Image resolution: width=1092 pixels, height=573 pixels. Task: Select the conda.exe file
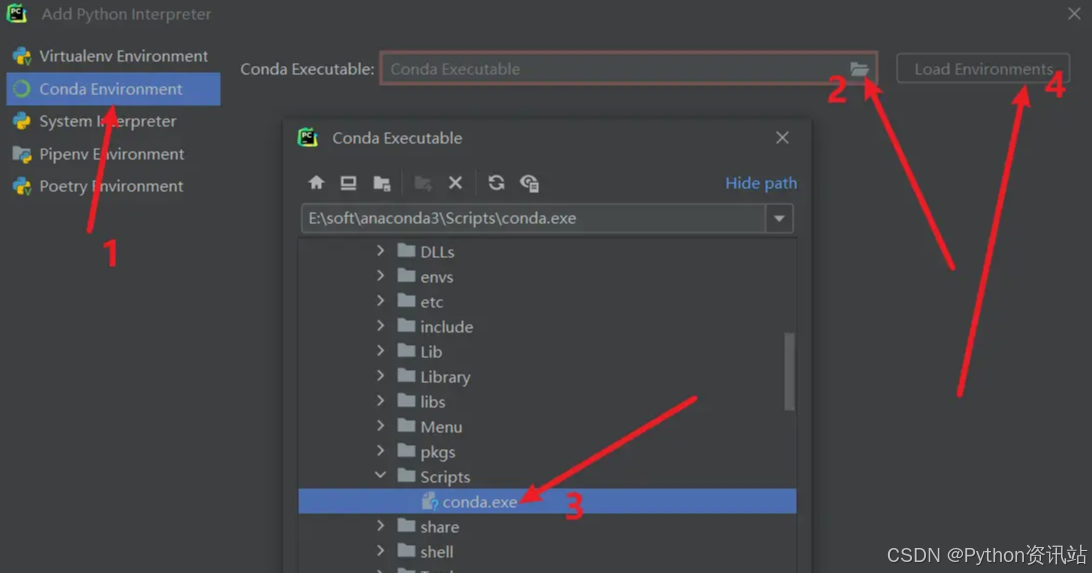tap(547, 501)
